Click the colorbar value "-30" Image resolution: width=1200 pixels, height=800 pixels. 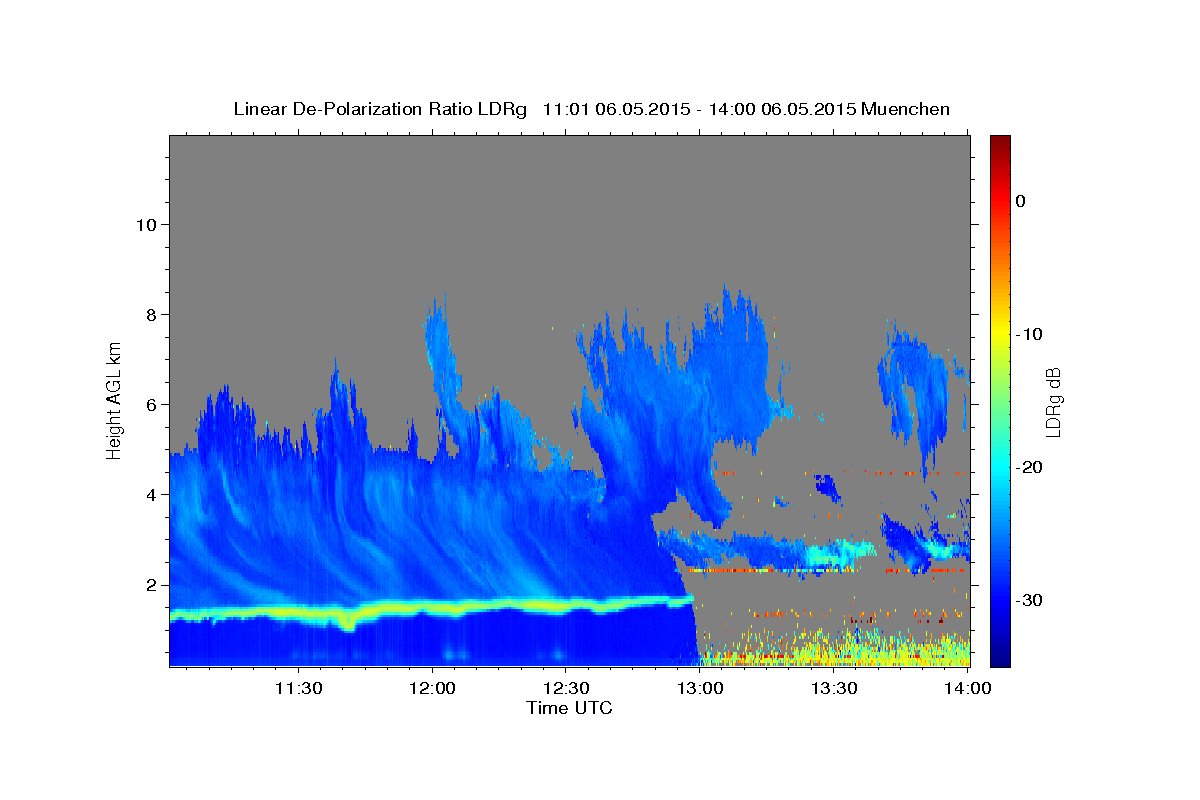click(x=1030, y=600)
